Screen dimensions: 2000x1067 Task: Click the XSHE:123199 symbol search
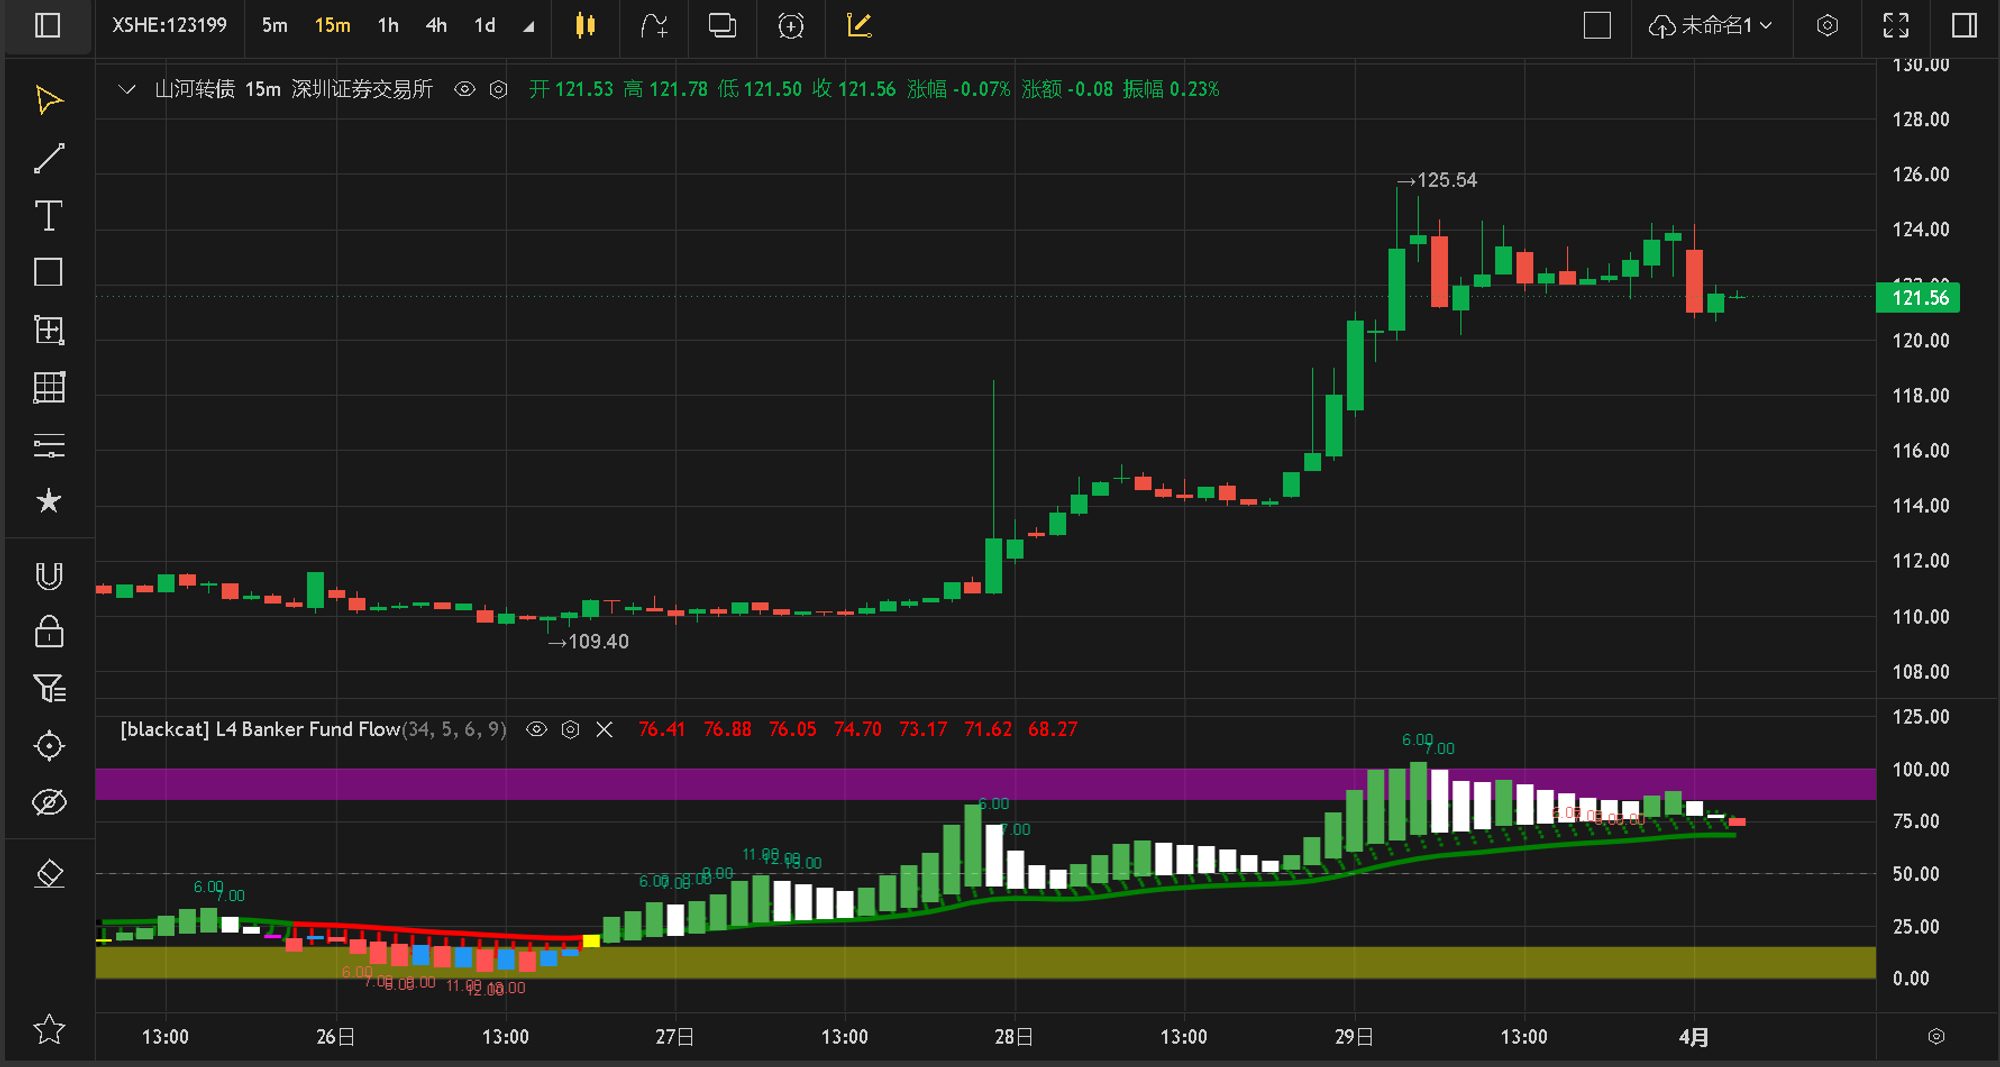coord(169,25)
